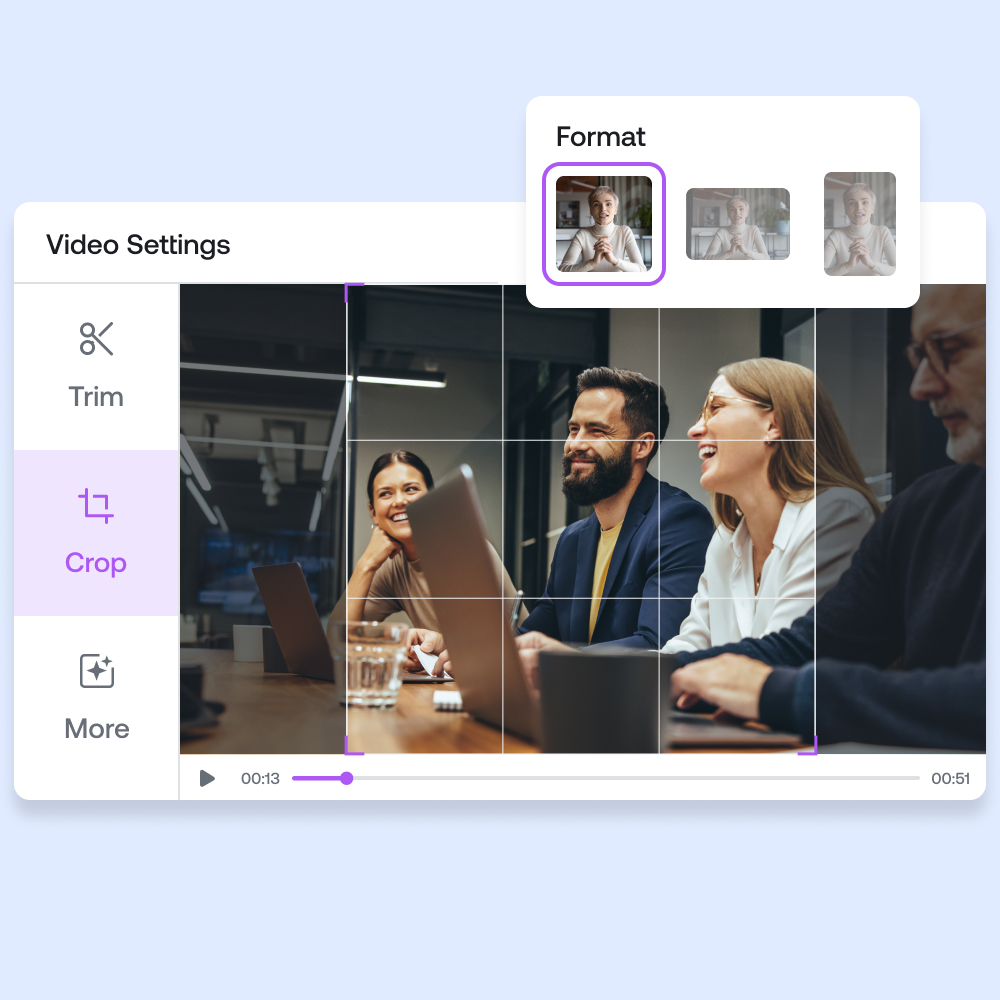Image resolution: width=1000 pixels, height=1000 pixels.
Task: Choose the square format thumbnail
Action: point(604,224)
